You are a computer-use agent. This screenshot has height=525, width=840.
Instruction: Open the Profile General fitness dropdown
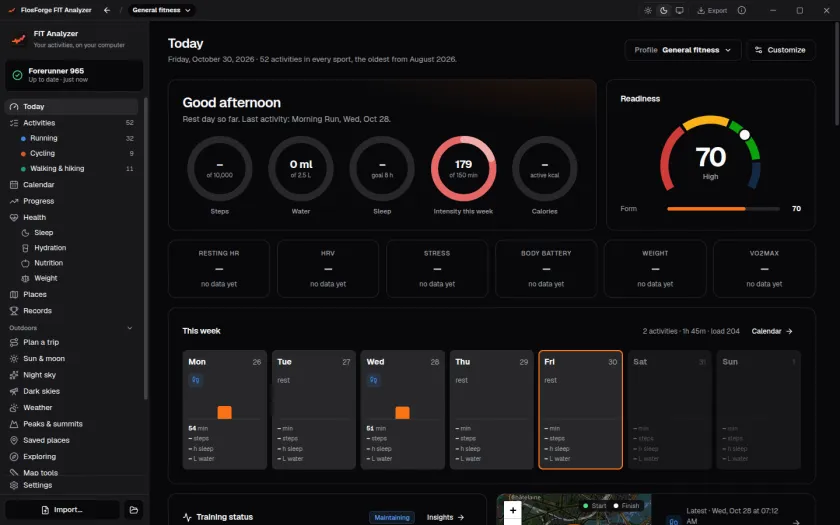(x=682, y=50)
